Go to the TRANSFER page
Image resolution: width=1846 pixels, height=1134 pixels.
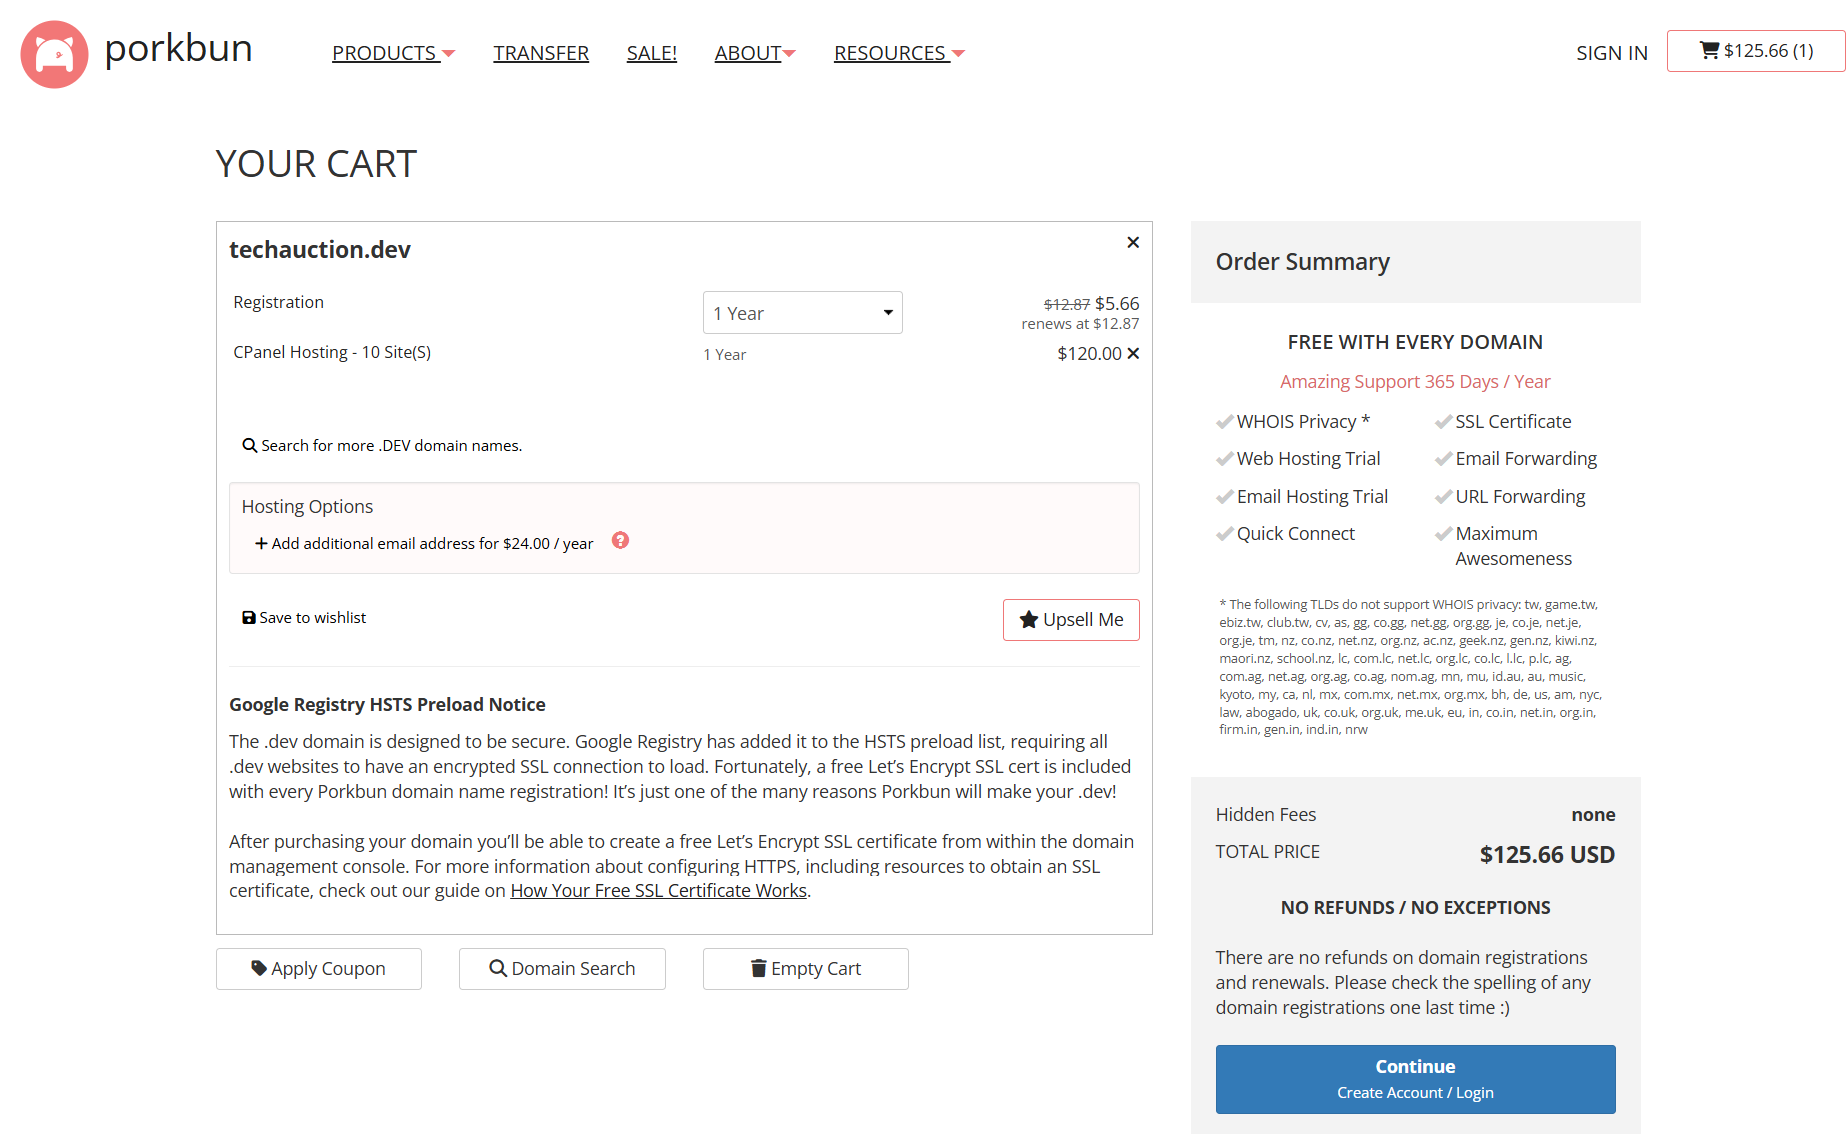coord(541,53)
